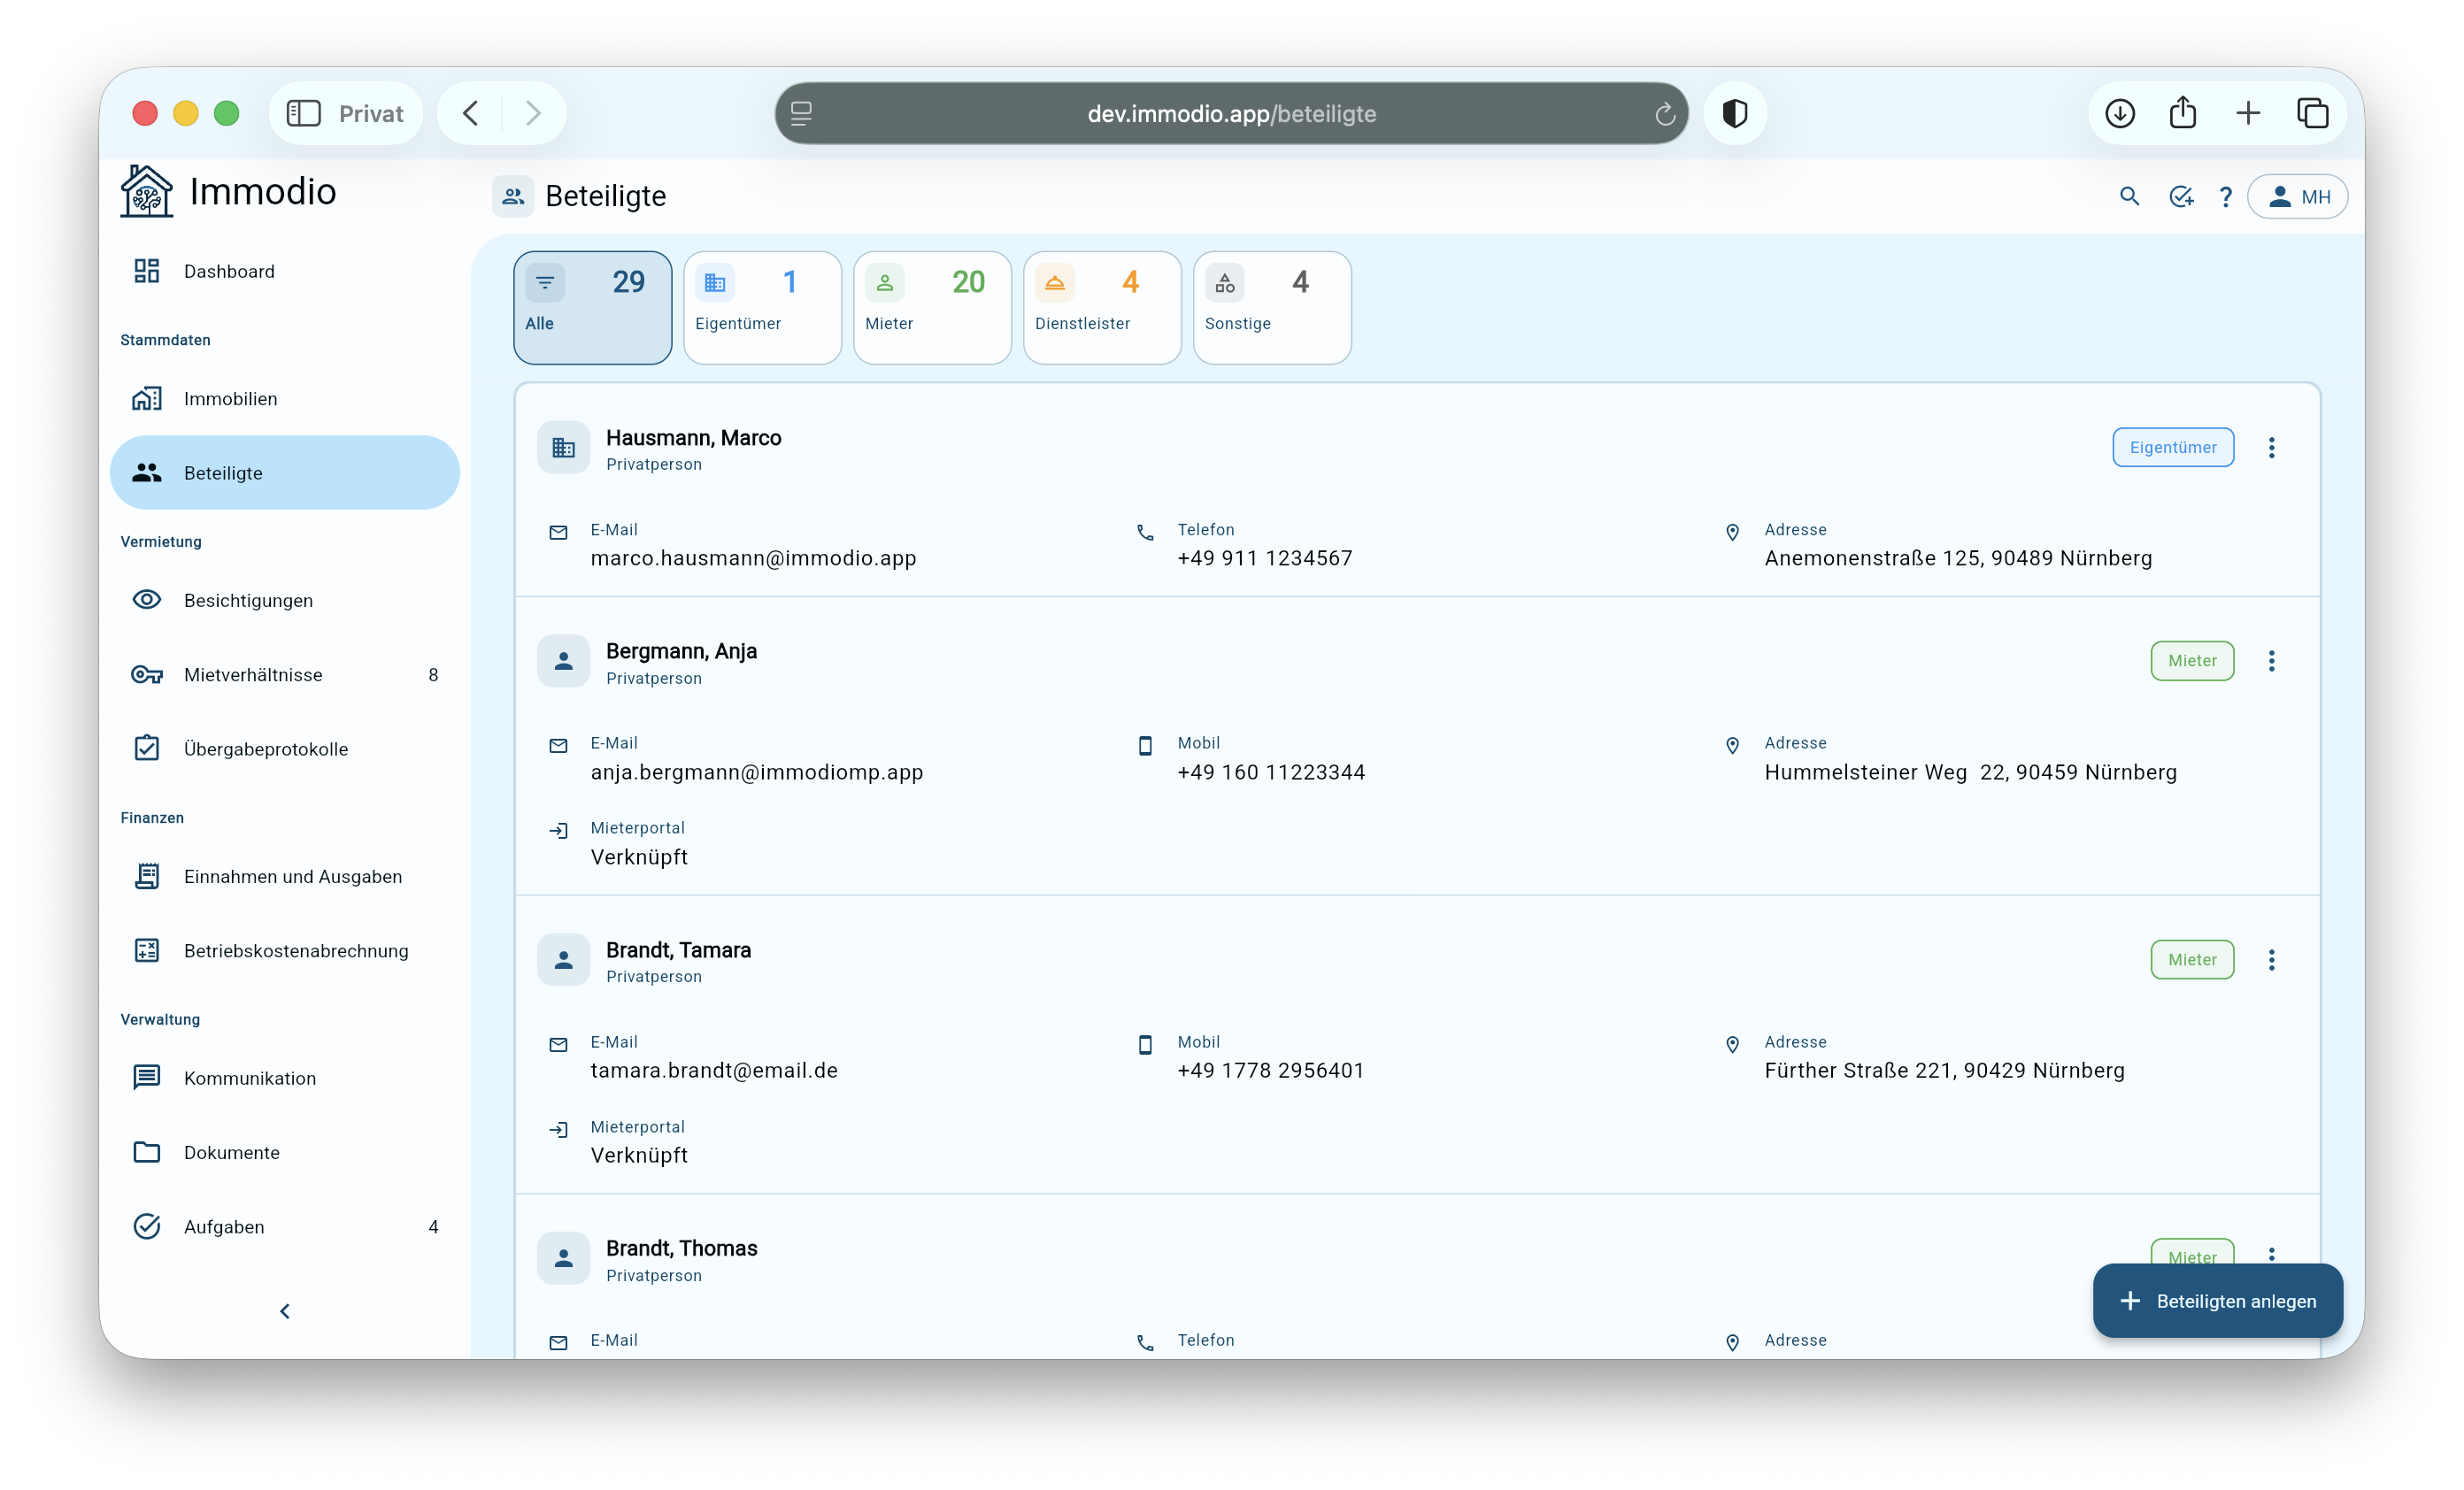
Task: Click the building icon beside Hausmann, Marco
Action: [x=563, y=447]
